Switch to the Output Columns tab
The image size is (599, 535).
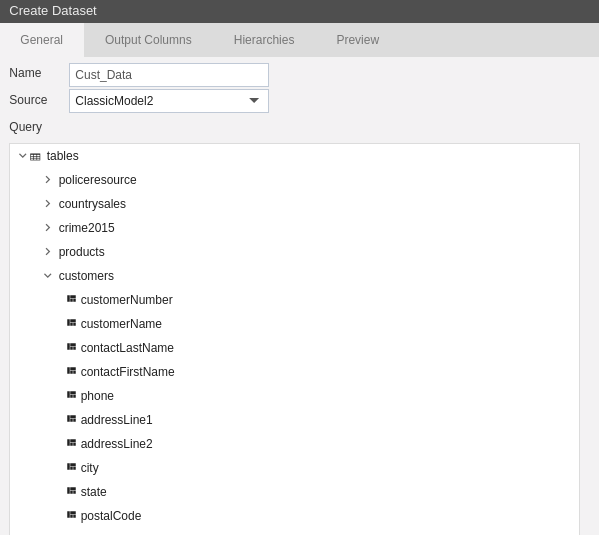[148, 40]
